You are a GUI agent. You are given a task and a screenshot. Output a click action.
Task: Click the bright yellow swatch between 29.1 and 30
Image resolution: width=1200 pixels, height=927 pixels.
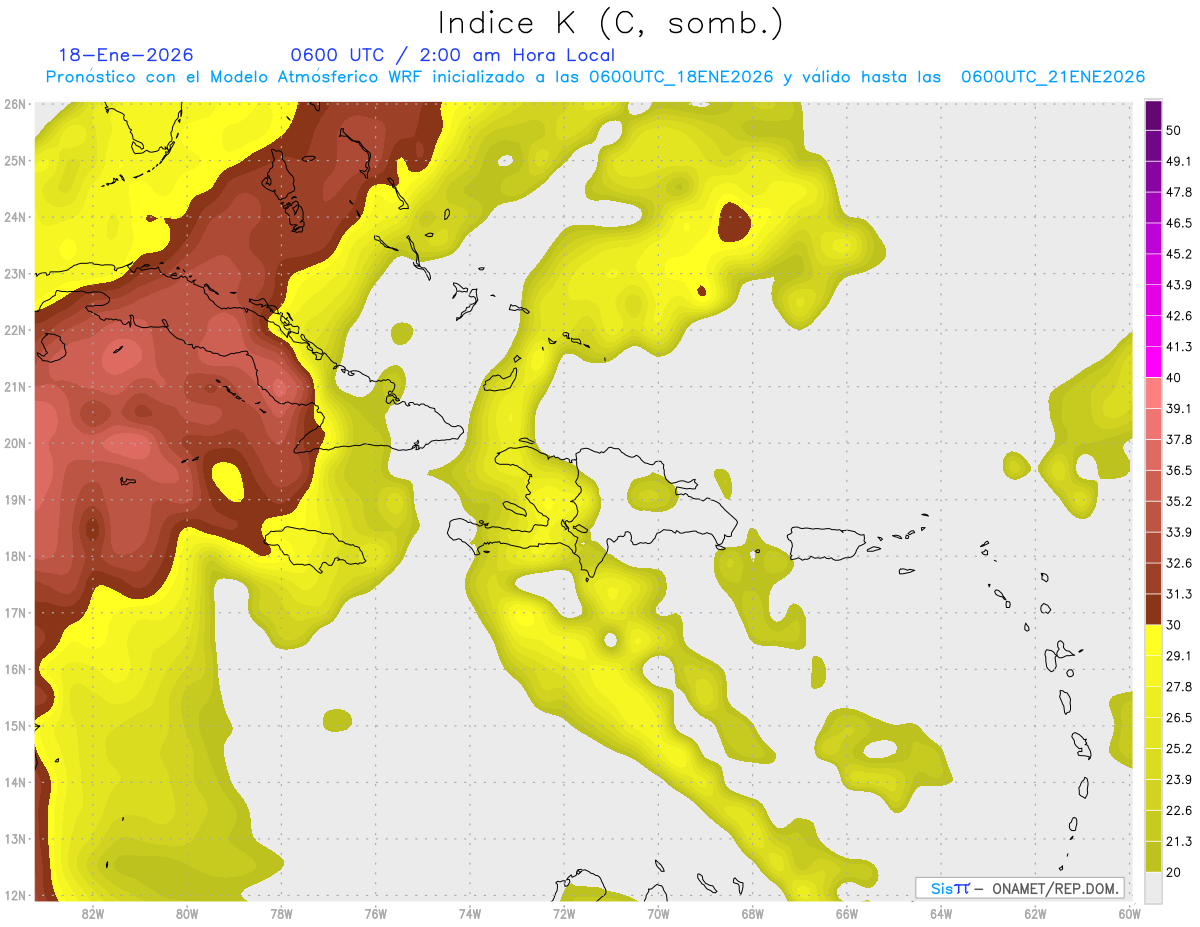[1154, 640]
